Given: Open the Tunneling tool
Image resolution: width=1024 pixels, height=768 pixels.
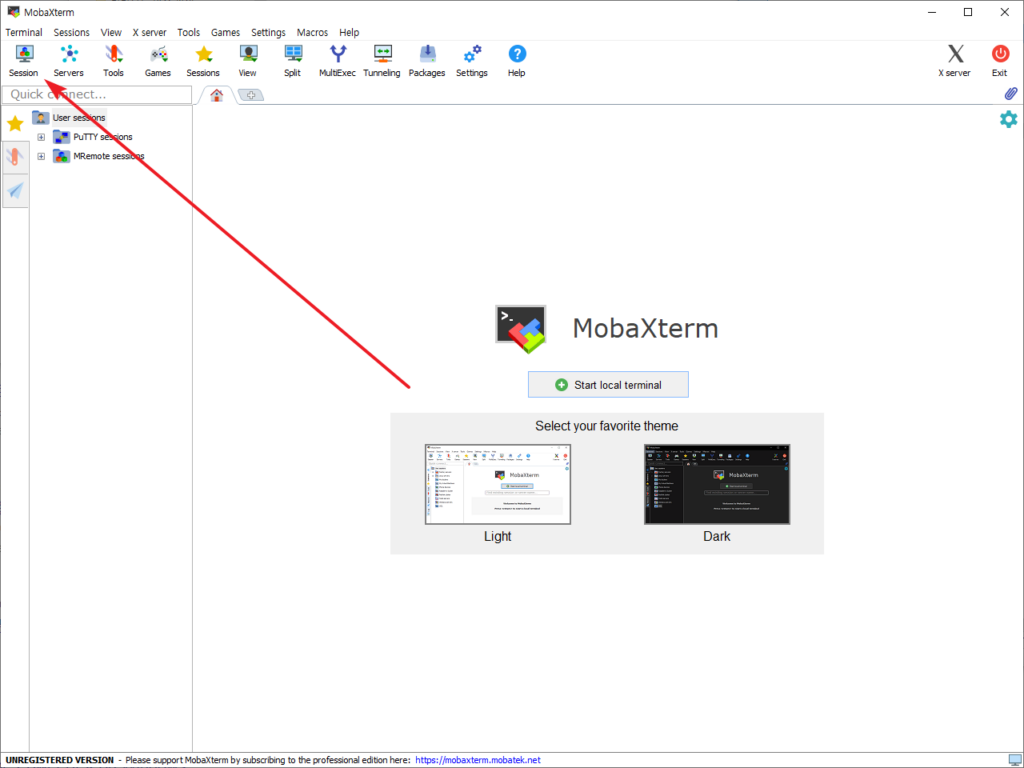Looking at the screenshot, I should (382, 60).
